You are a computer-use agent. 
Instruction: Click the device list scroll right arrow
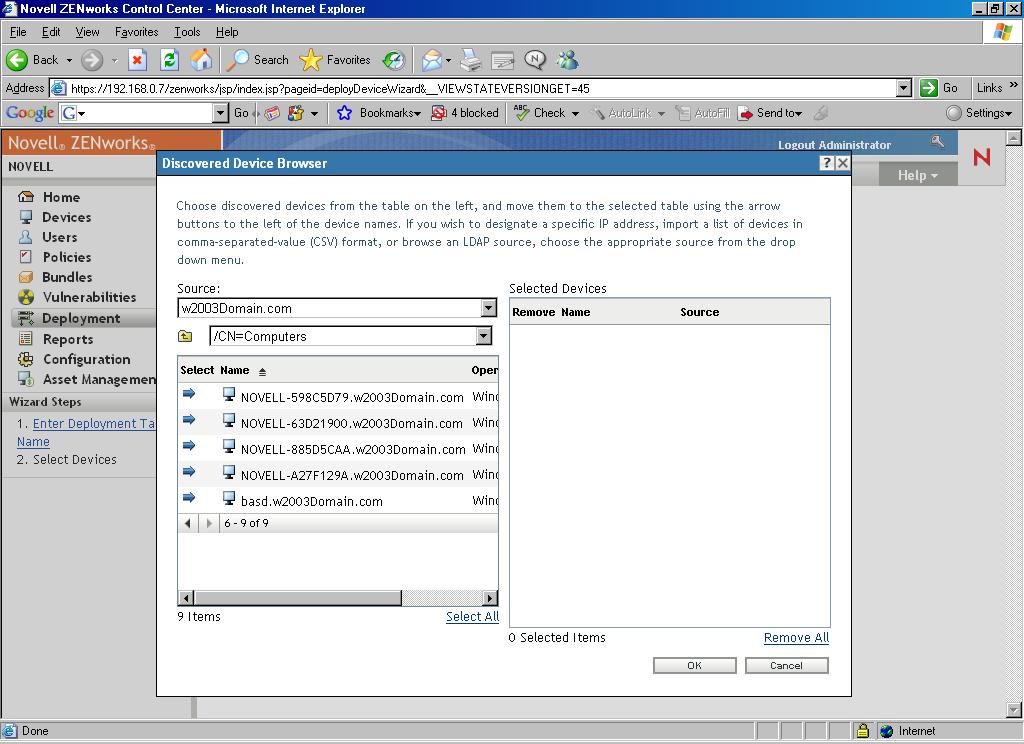490,598
